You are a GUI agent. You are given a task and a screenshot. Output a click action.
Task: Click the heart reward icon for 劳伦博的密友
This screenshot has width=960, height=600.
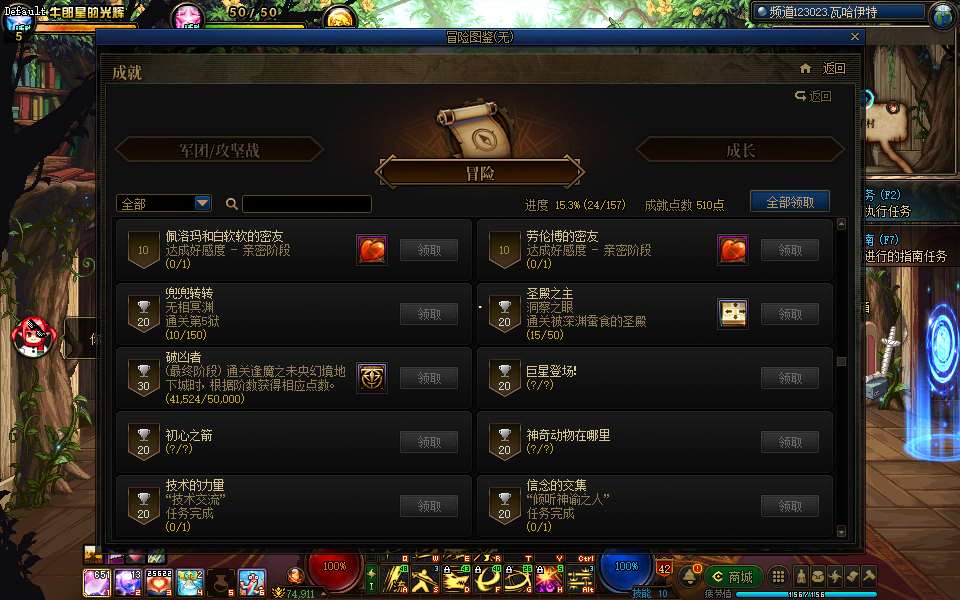coord(733,250)
